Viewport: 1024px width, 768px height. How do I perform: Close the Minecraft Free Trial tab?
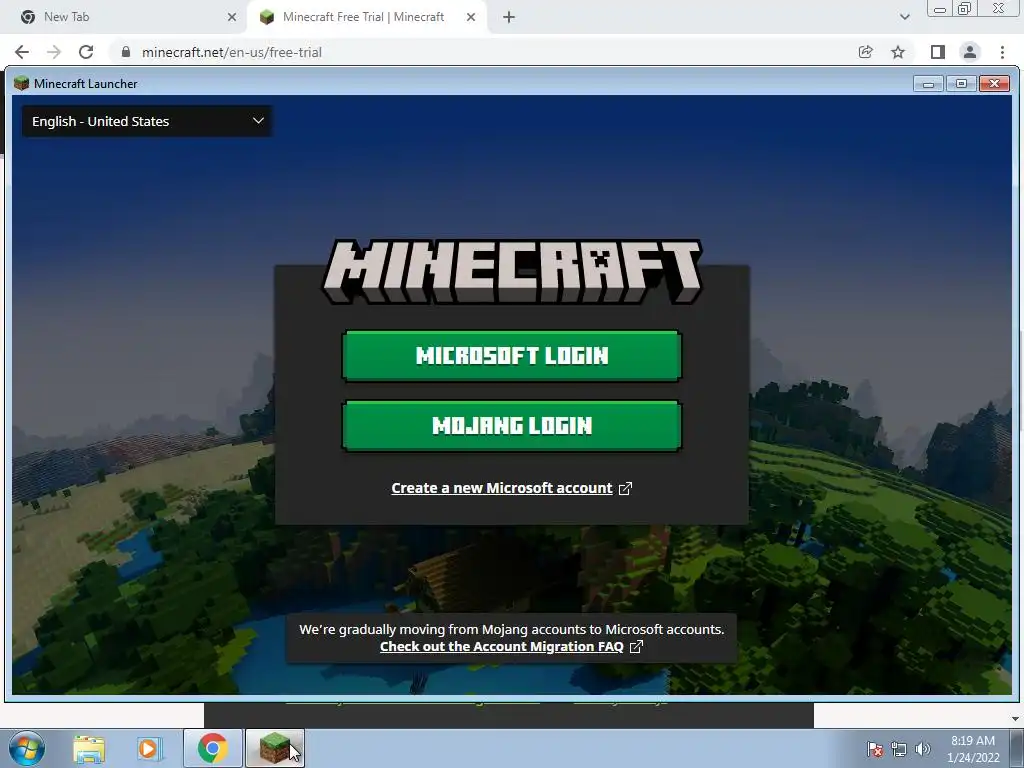pyautogui.click(x=471, y=18)
